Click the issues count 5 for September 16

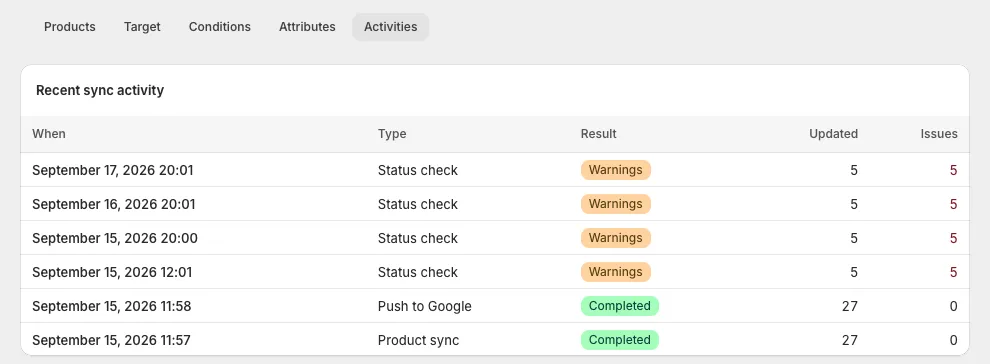click(953, 204)
